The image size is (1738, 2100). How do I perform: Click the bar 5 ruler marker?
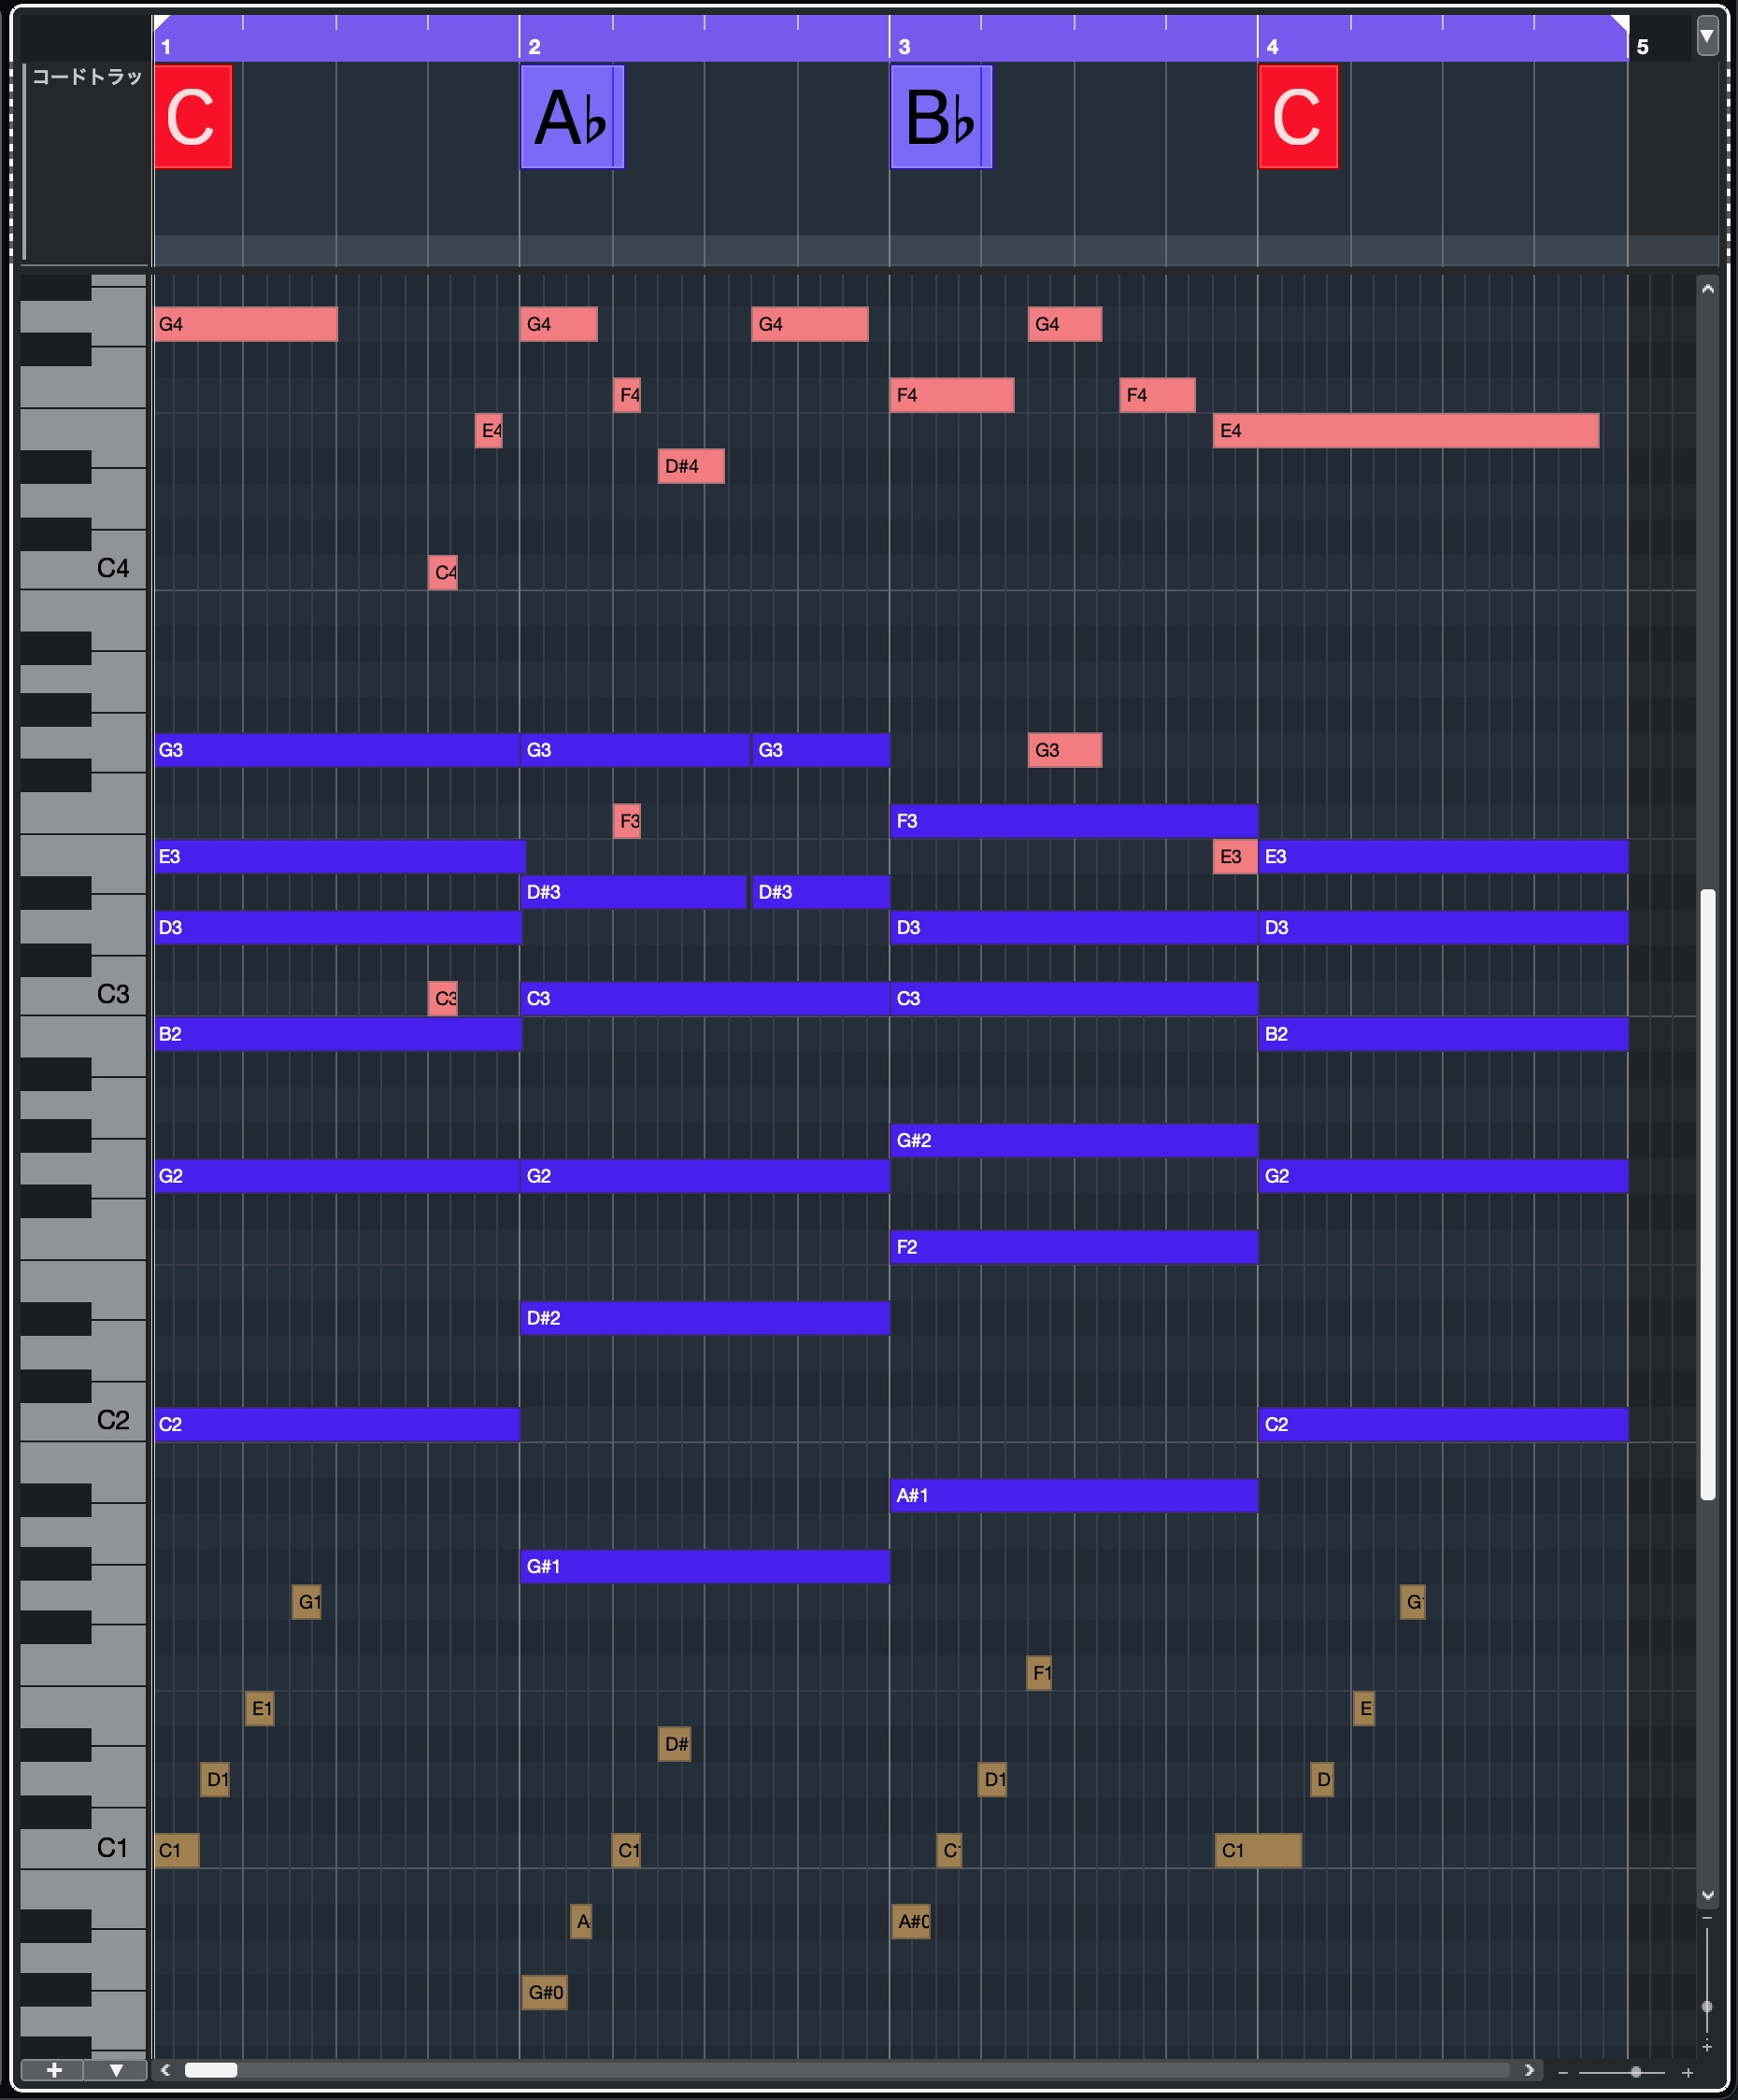tap(1642, 47)
